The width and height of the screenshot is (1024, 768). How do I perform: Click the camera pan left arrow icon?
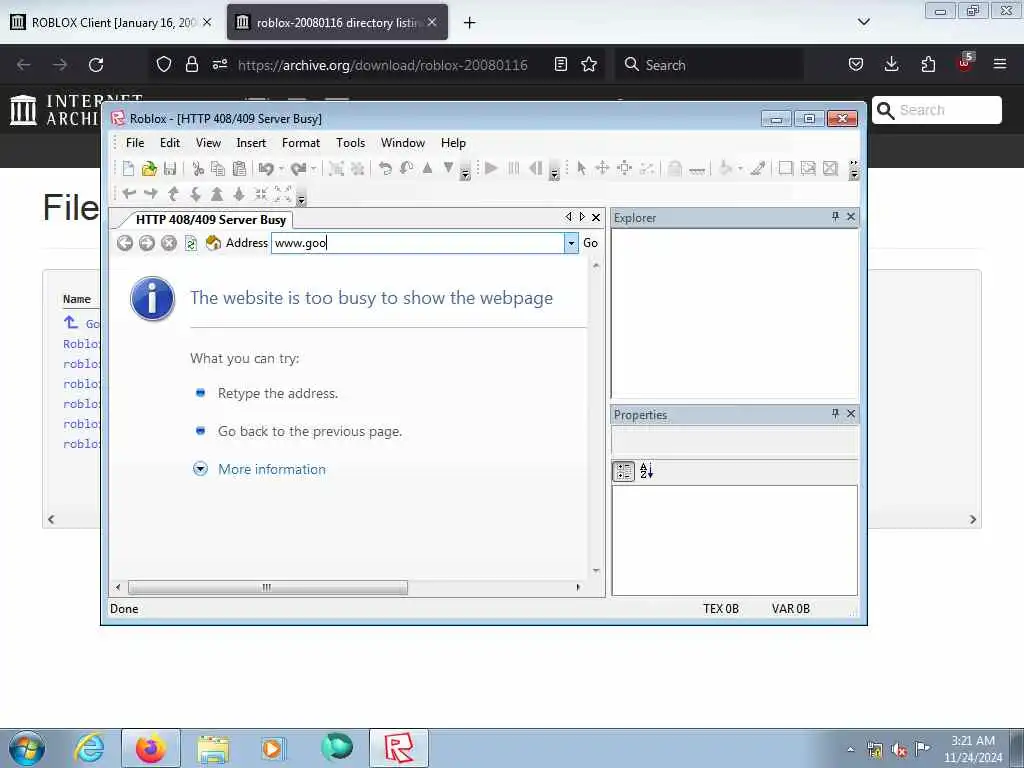[x=129, y=193]
